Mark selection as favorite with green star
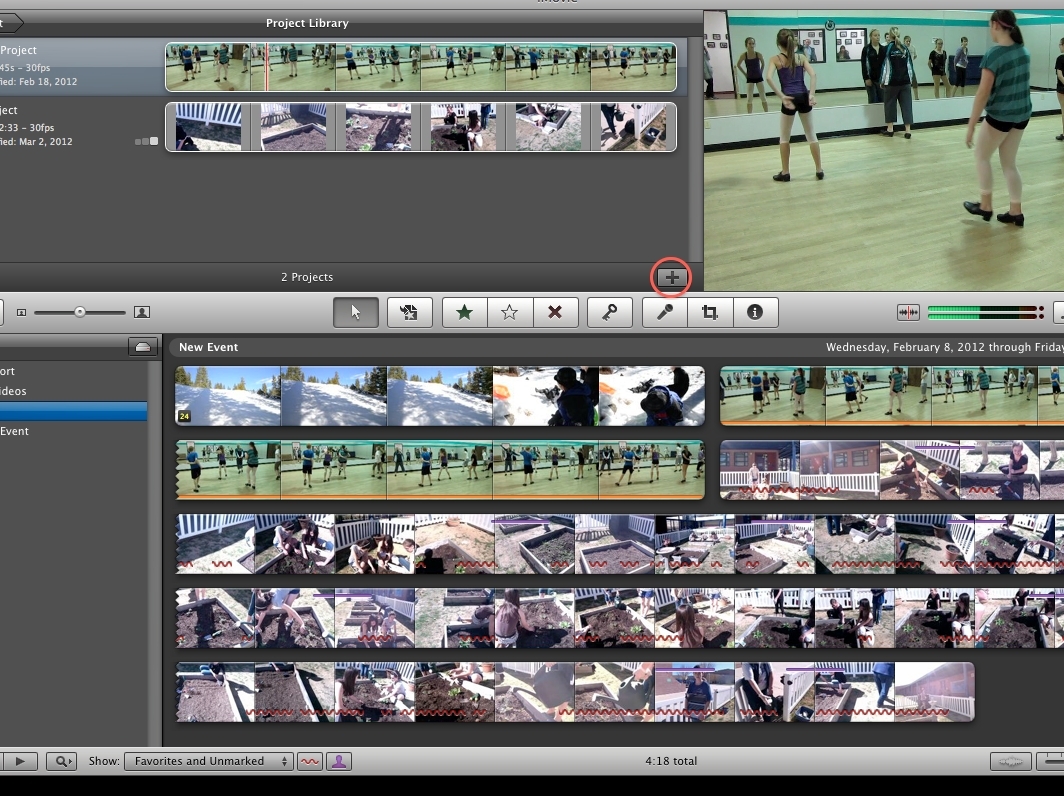This screenshot has width=1064, height=798. (464, 312)
